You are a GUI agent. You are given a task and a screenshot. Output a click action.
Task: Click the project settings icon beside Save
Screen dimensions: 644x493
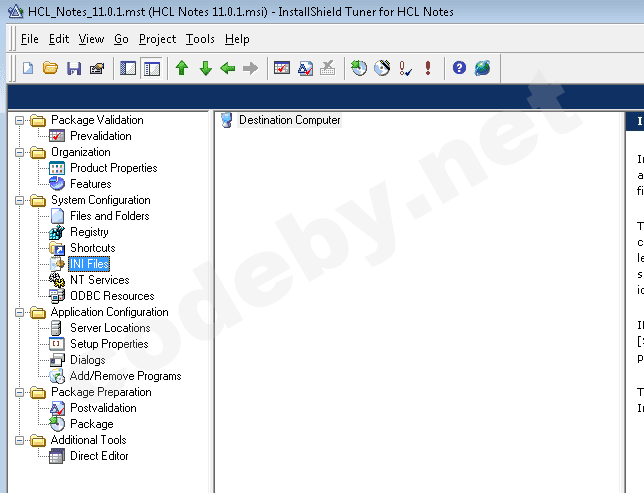[97, 68]
